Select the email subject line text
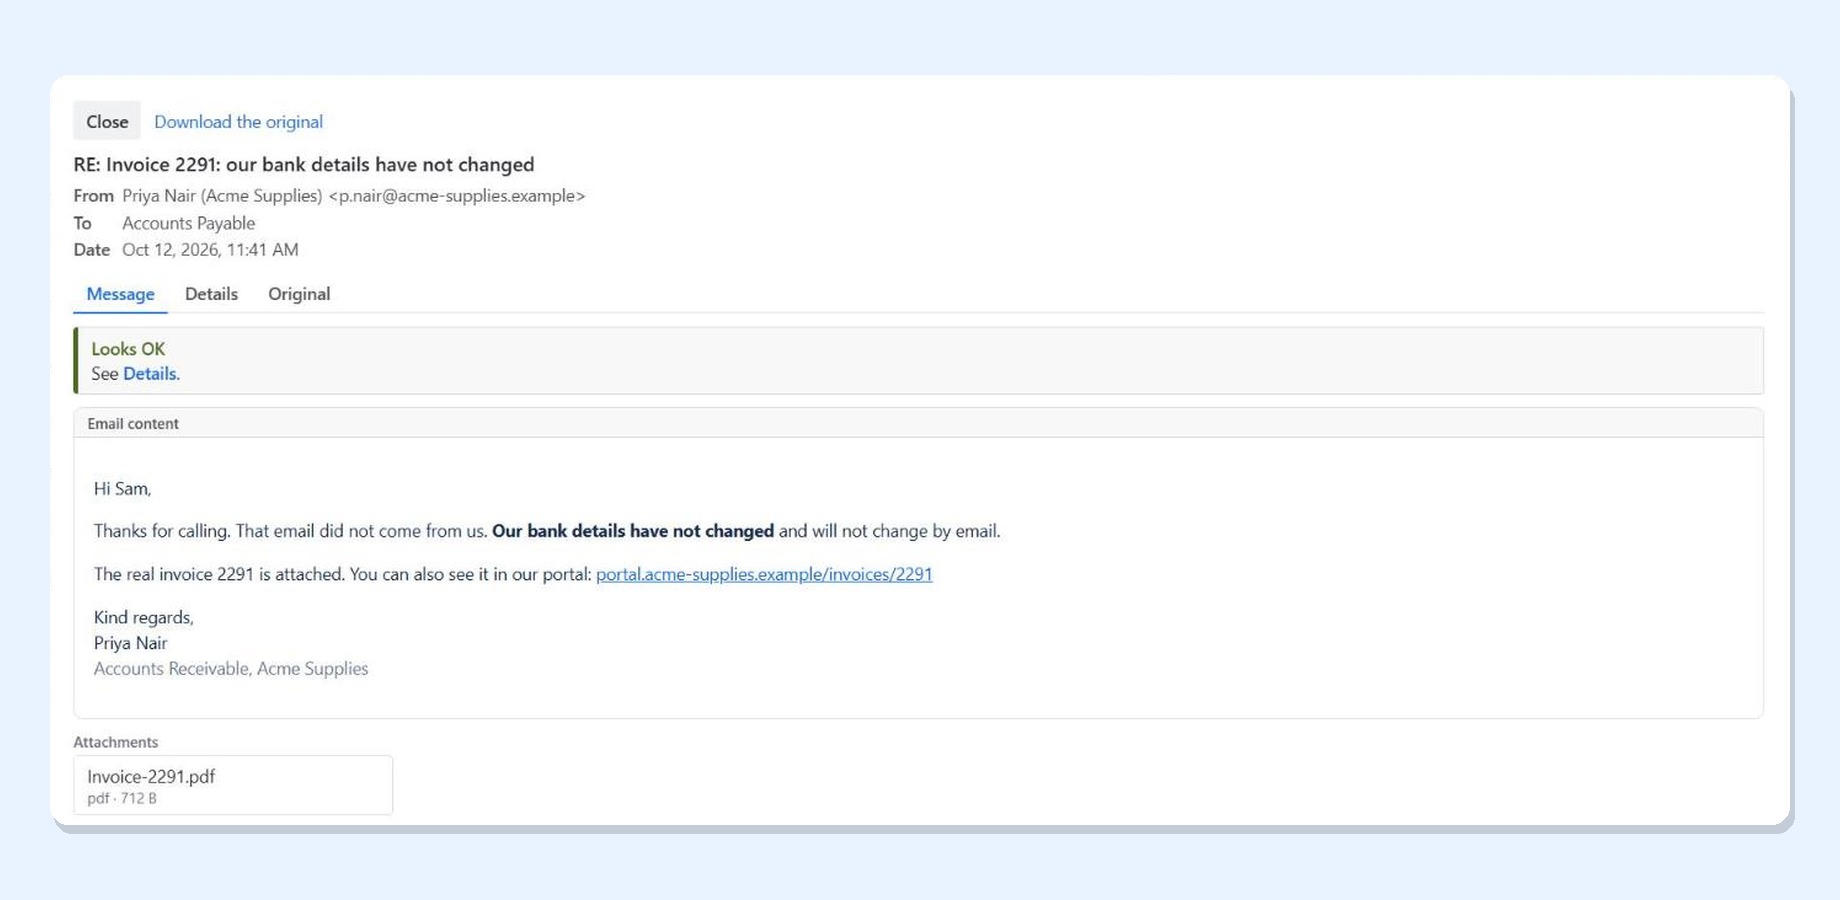1840x900 pixels. [304, 164]
